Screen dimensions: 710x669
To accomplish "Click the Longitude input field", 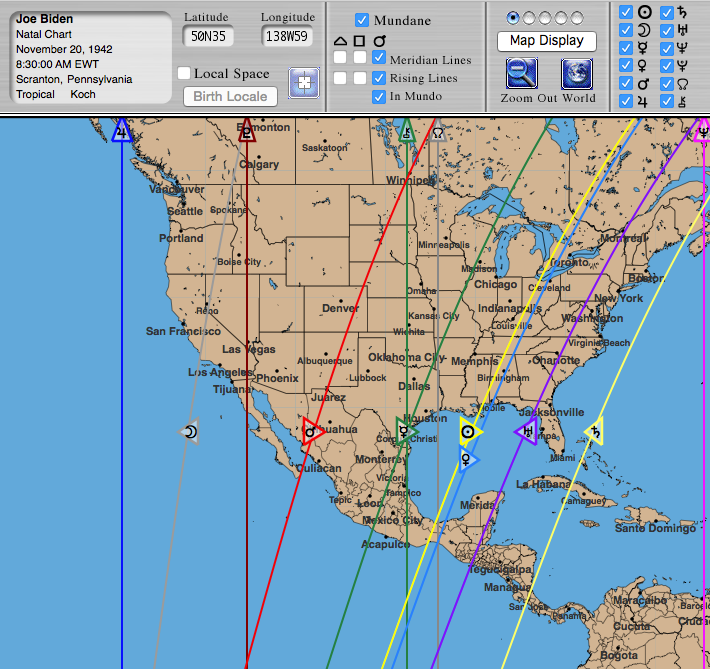I will pos(286,36).
